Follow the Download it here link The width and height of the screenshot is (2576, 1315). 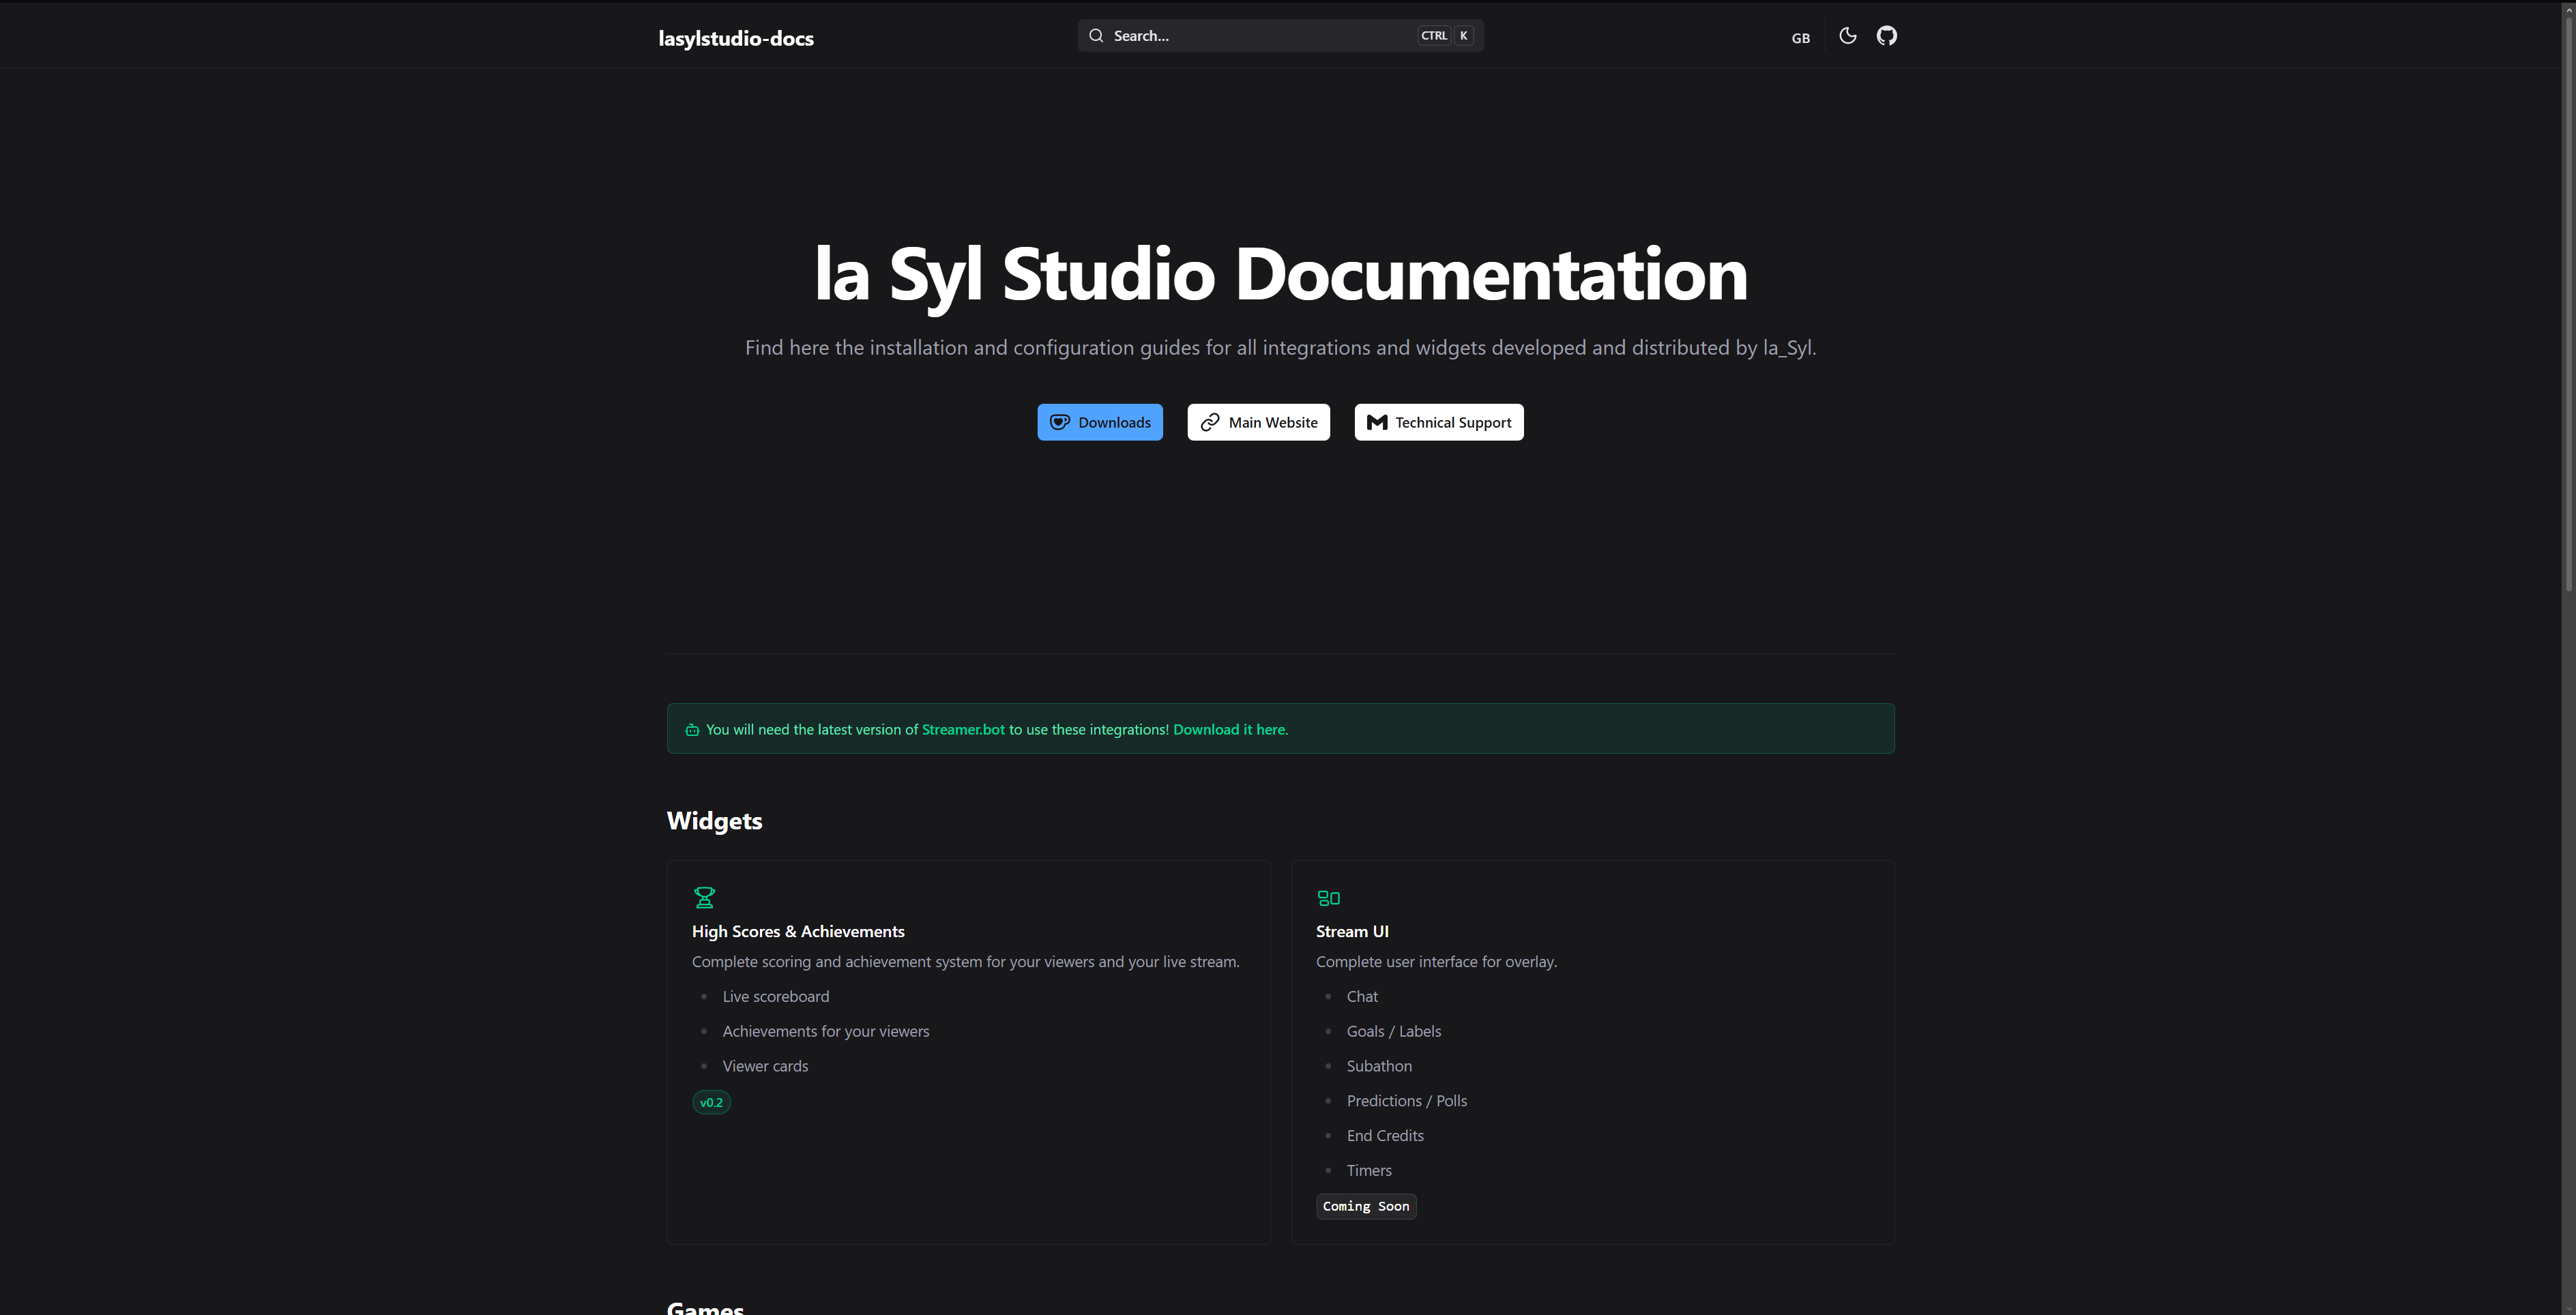[1229, 729]
